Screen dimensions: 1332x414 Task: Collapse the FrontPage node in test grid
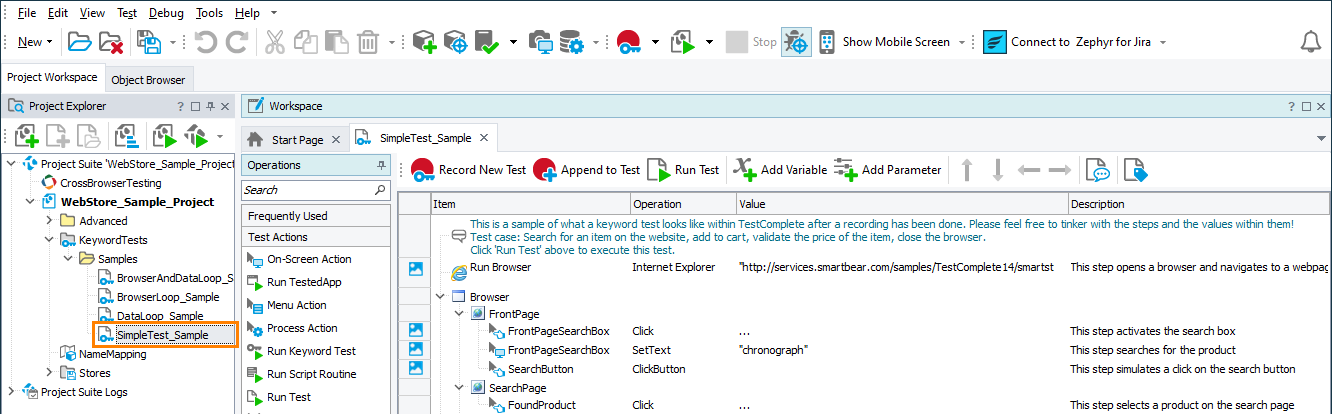point(459,315)
